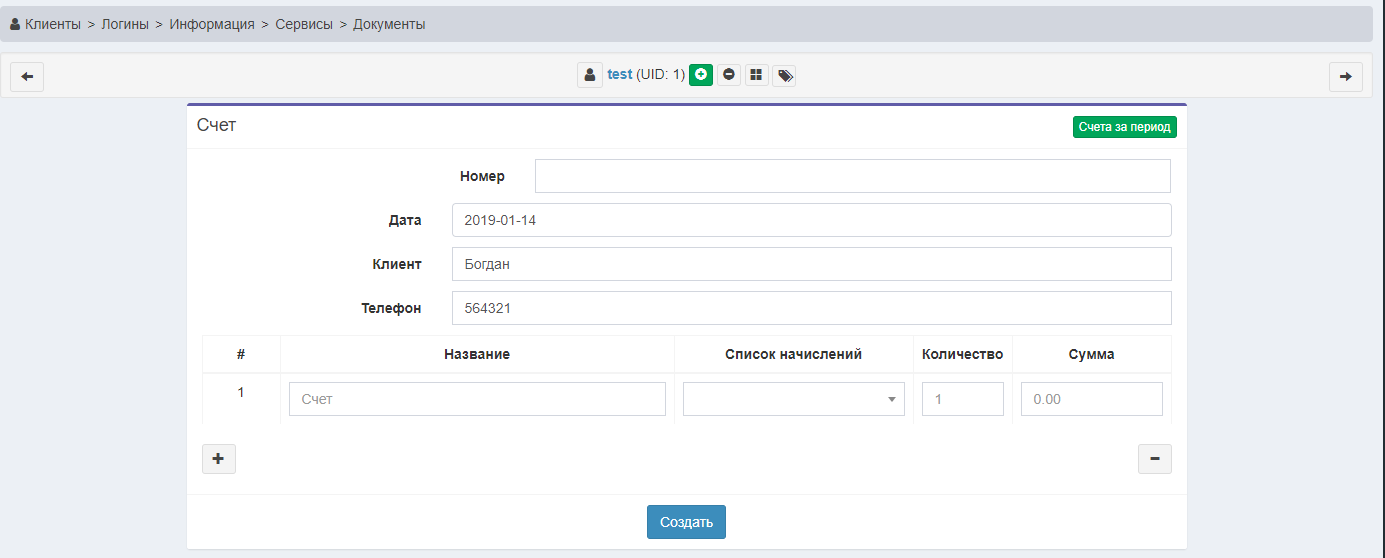The image size is (1385, 558).
Task: Click the tags icon next to UID
Action: (785, 75)
